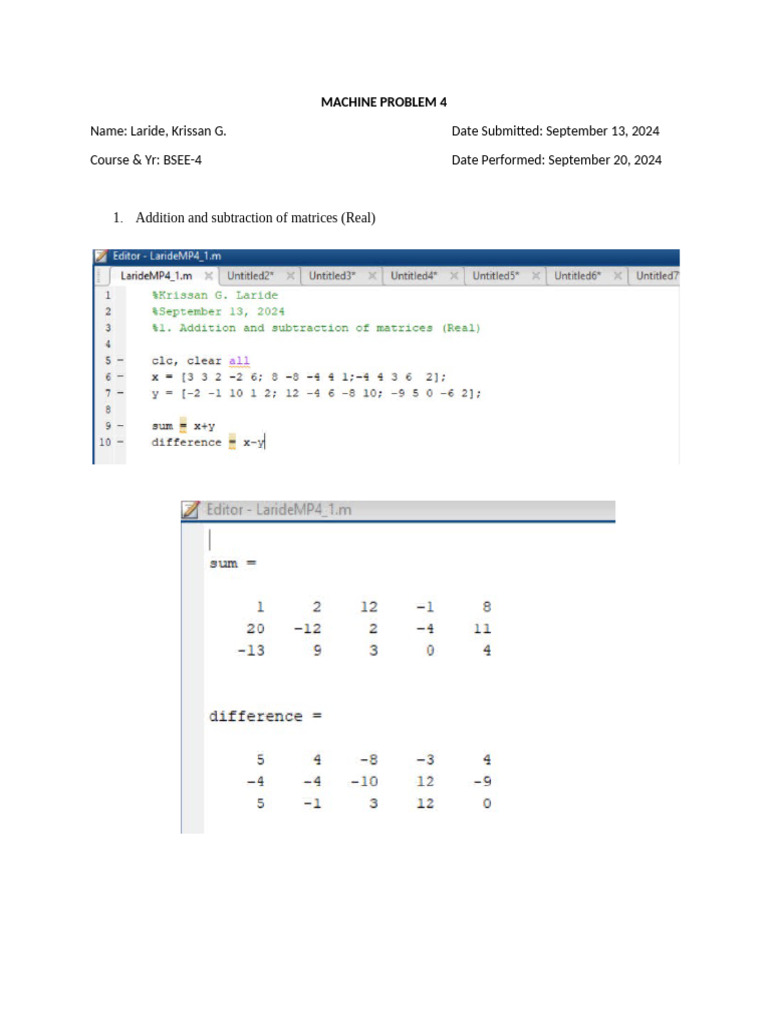Click the green comment '%1. Addition and subtraction...'
768x1024 pixels.
tap(316, 328)
